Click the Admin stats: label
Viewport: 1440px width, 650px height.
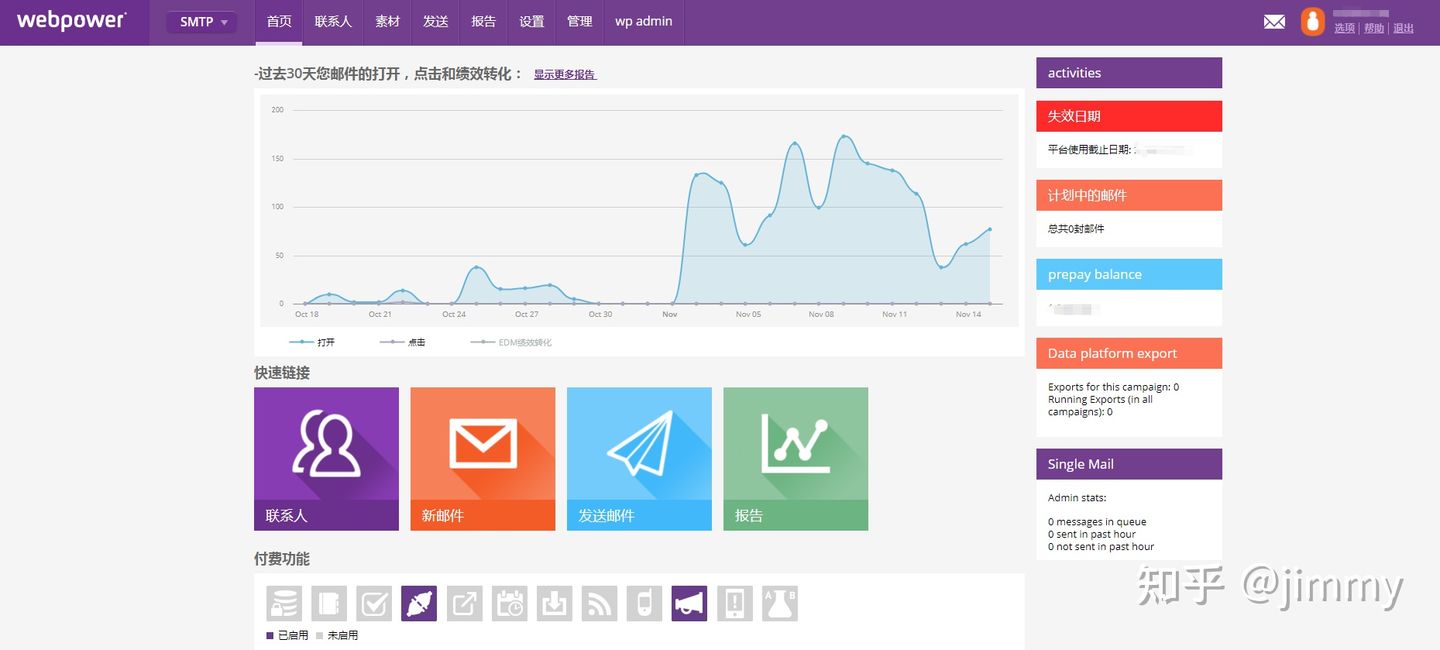[1077, 497]
